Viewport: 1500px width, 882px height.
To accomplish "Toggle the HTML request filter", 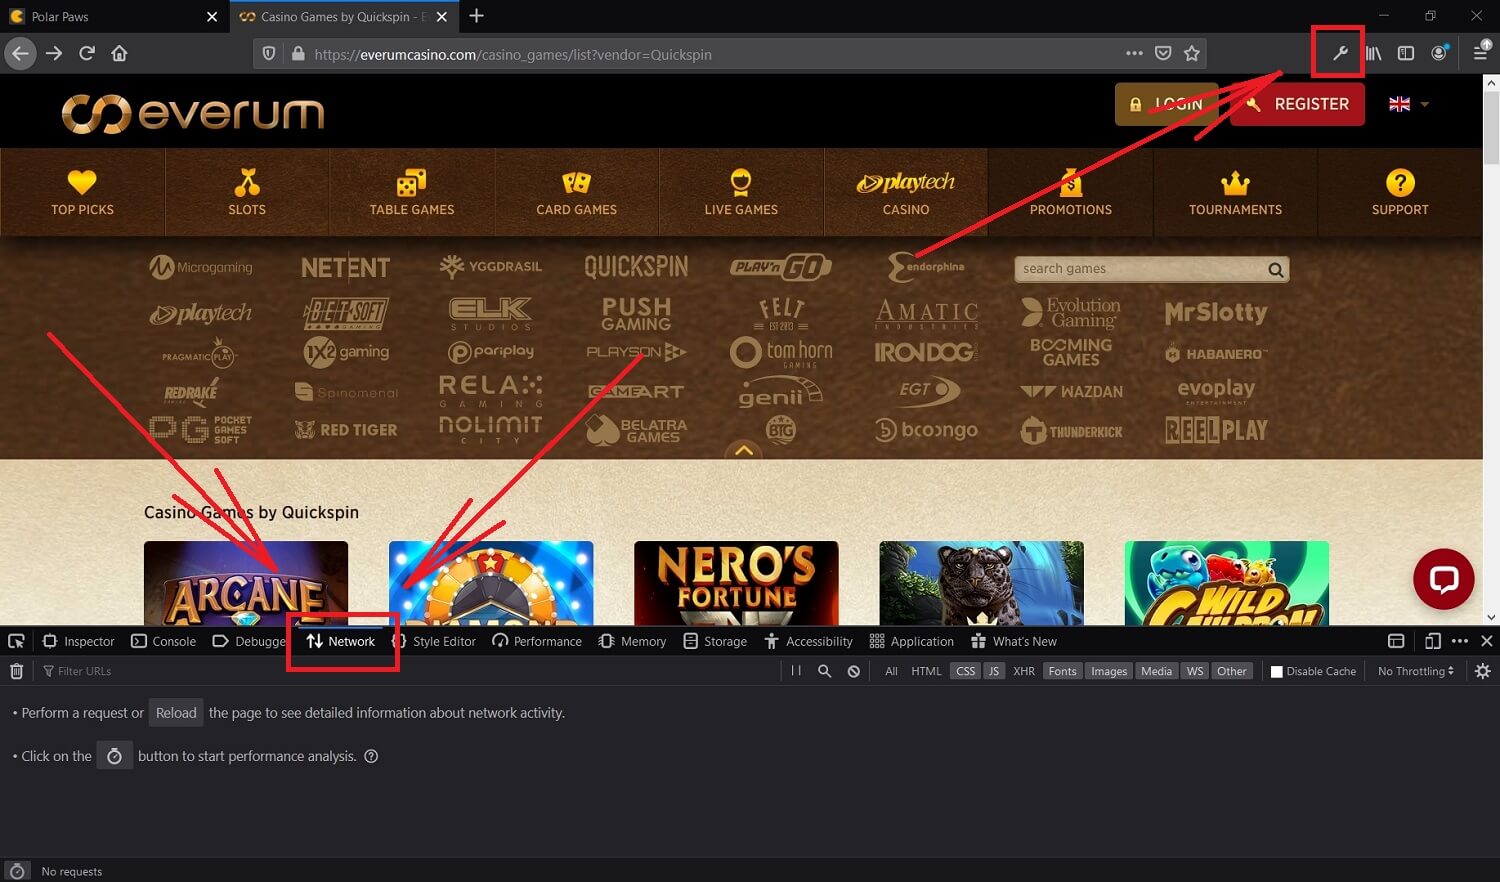I will [x=926, y=671].
